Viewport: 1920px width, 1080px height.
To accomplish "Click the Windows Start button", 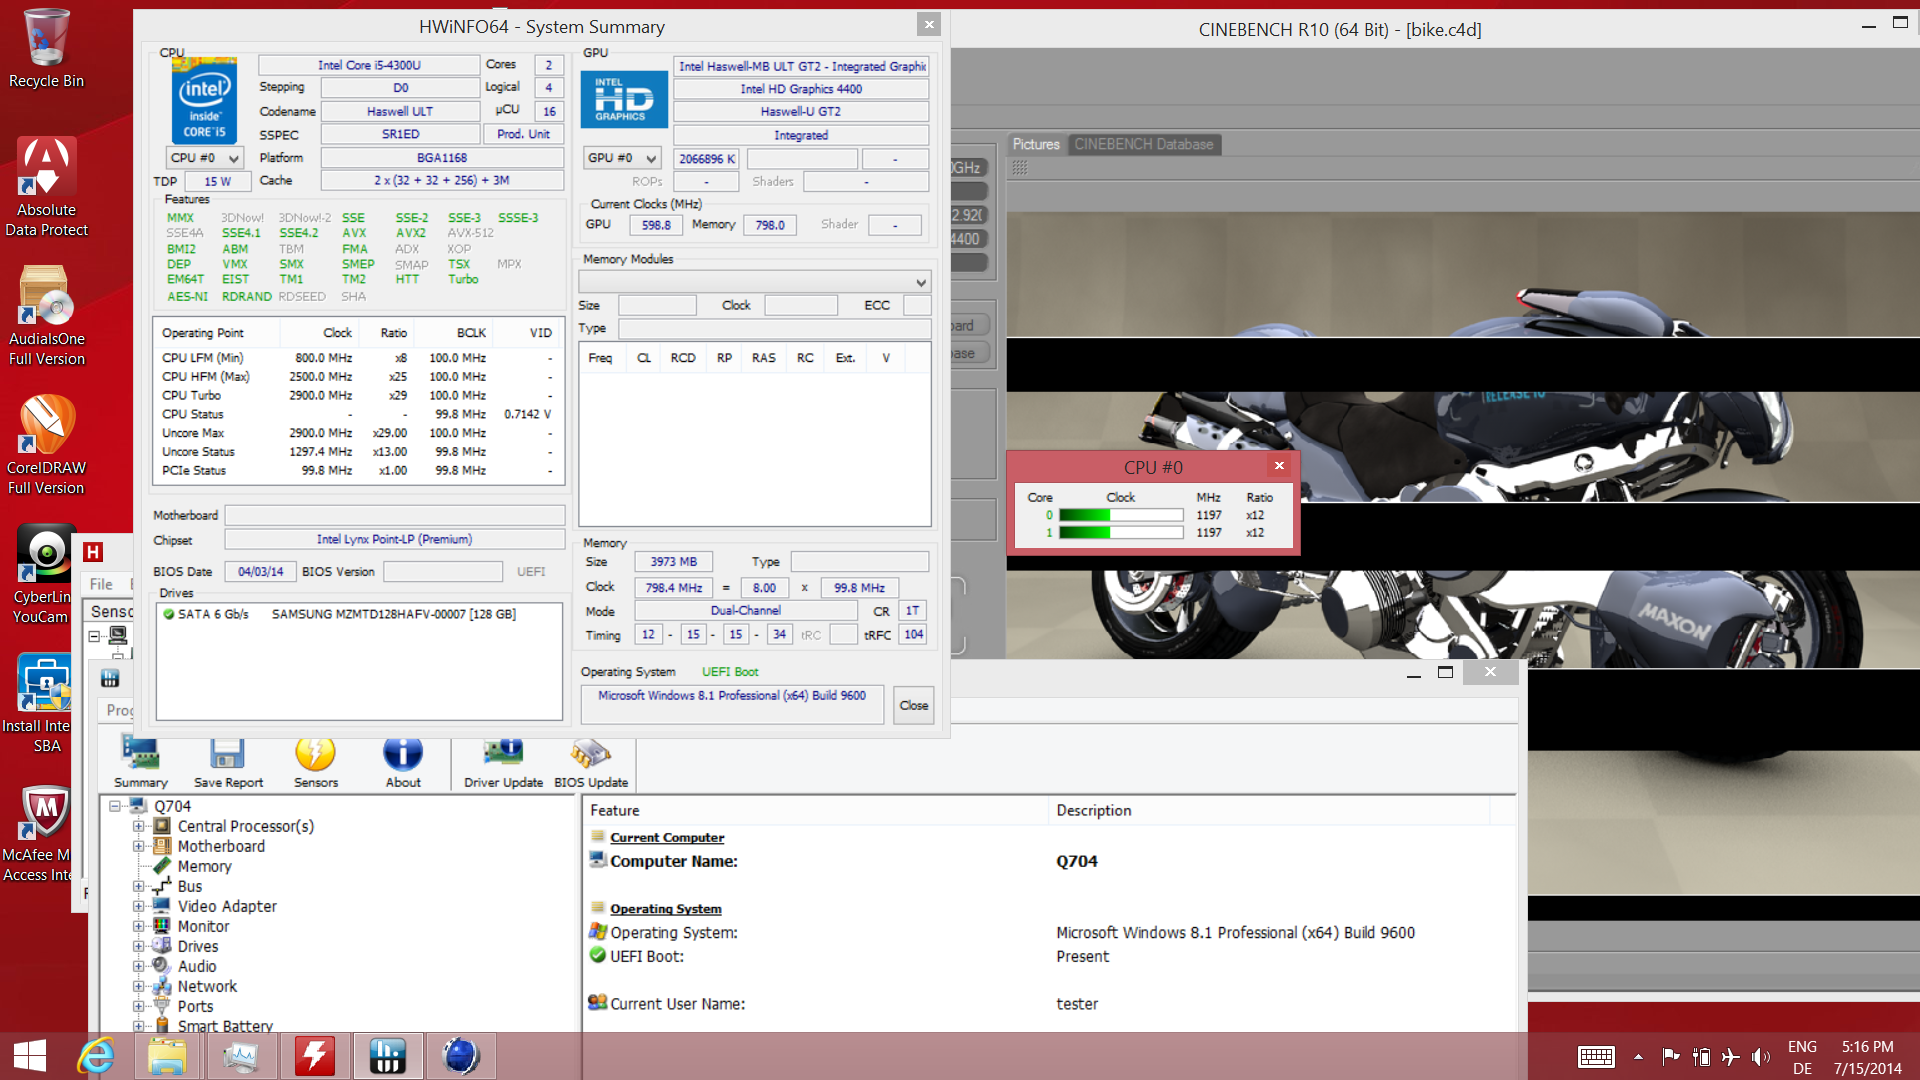I will [x=30, y=1056].
